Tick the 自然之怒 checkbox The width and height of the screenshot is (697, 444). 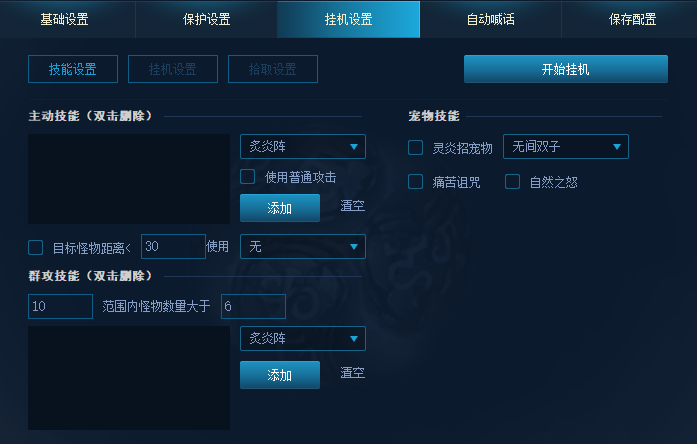(x=513, y=182)
